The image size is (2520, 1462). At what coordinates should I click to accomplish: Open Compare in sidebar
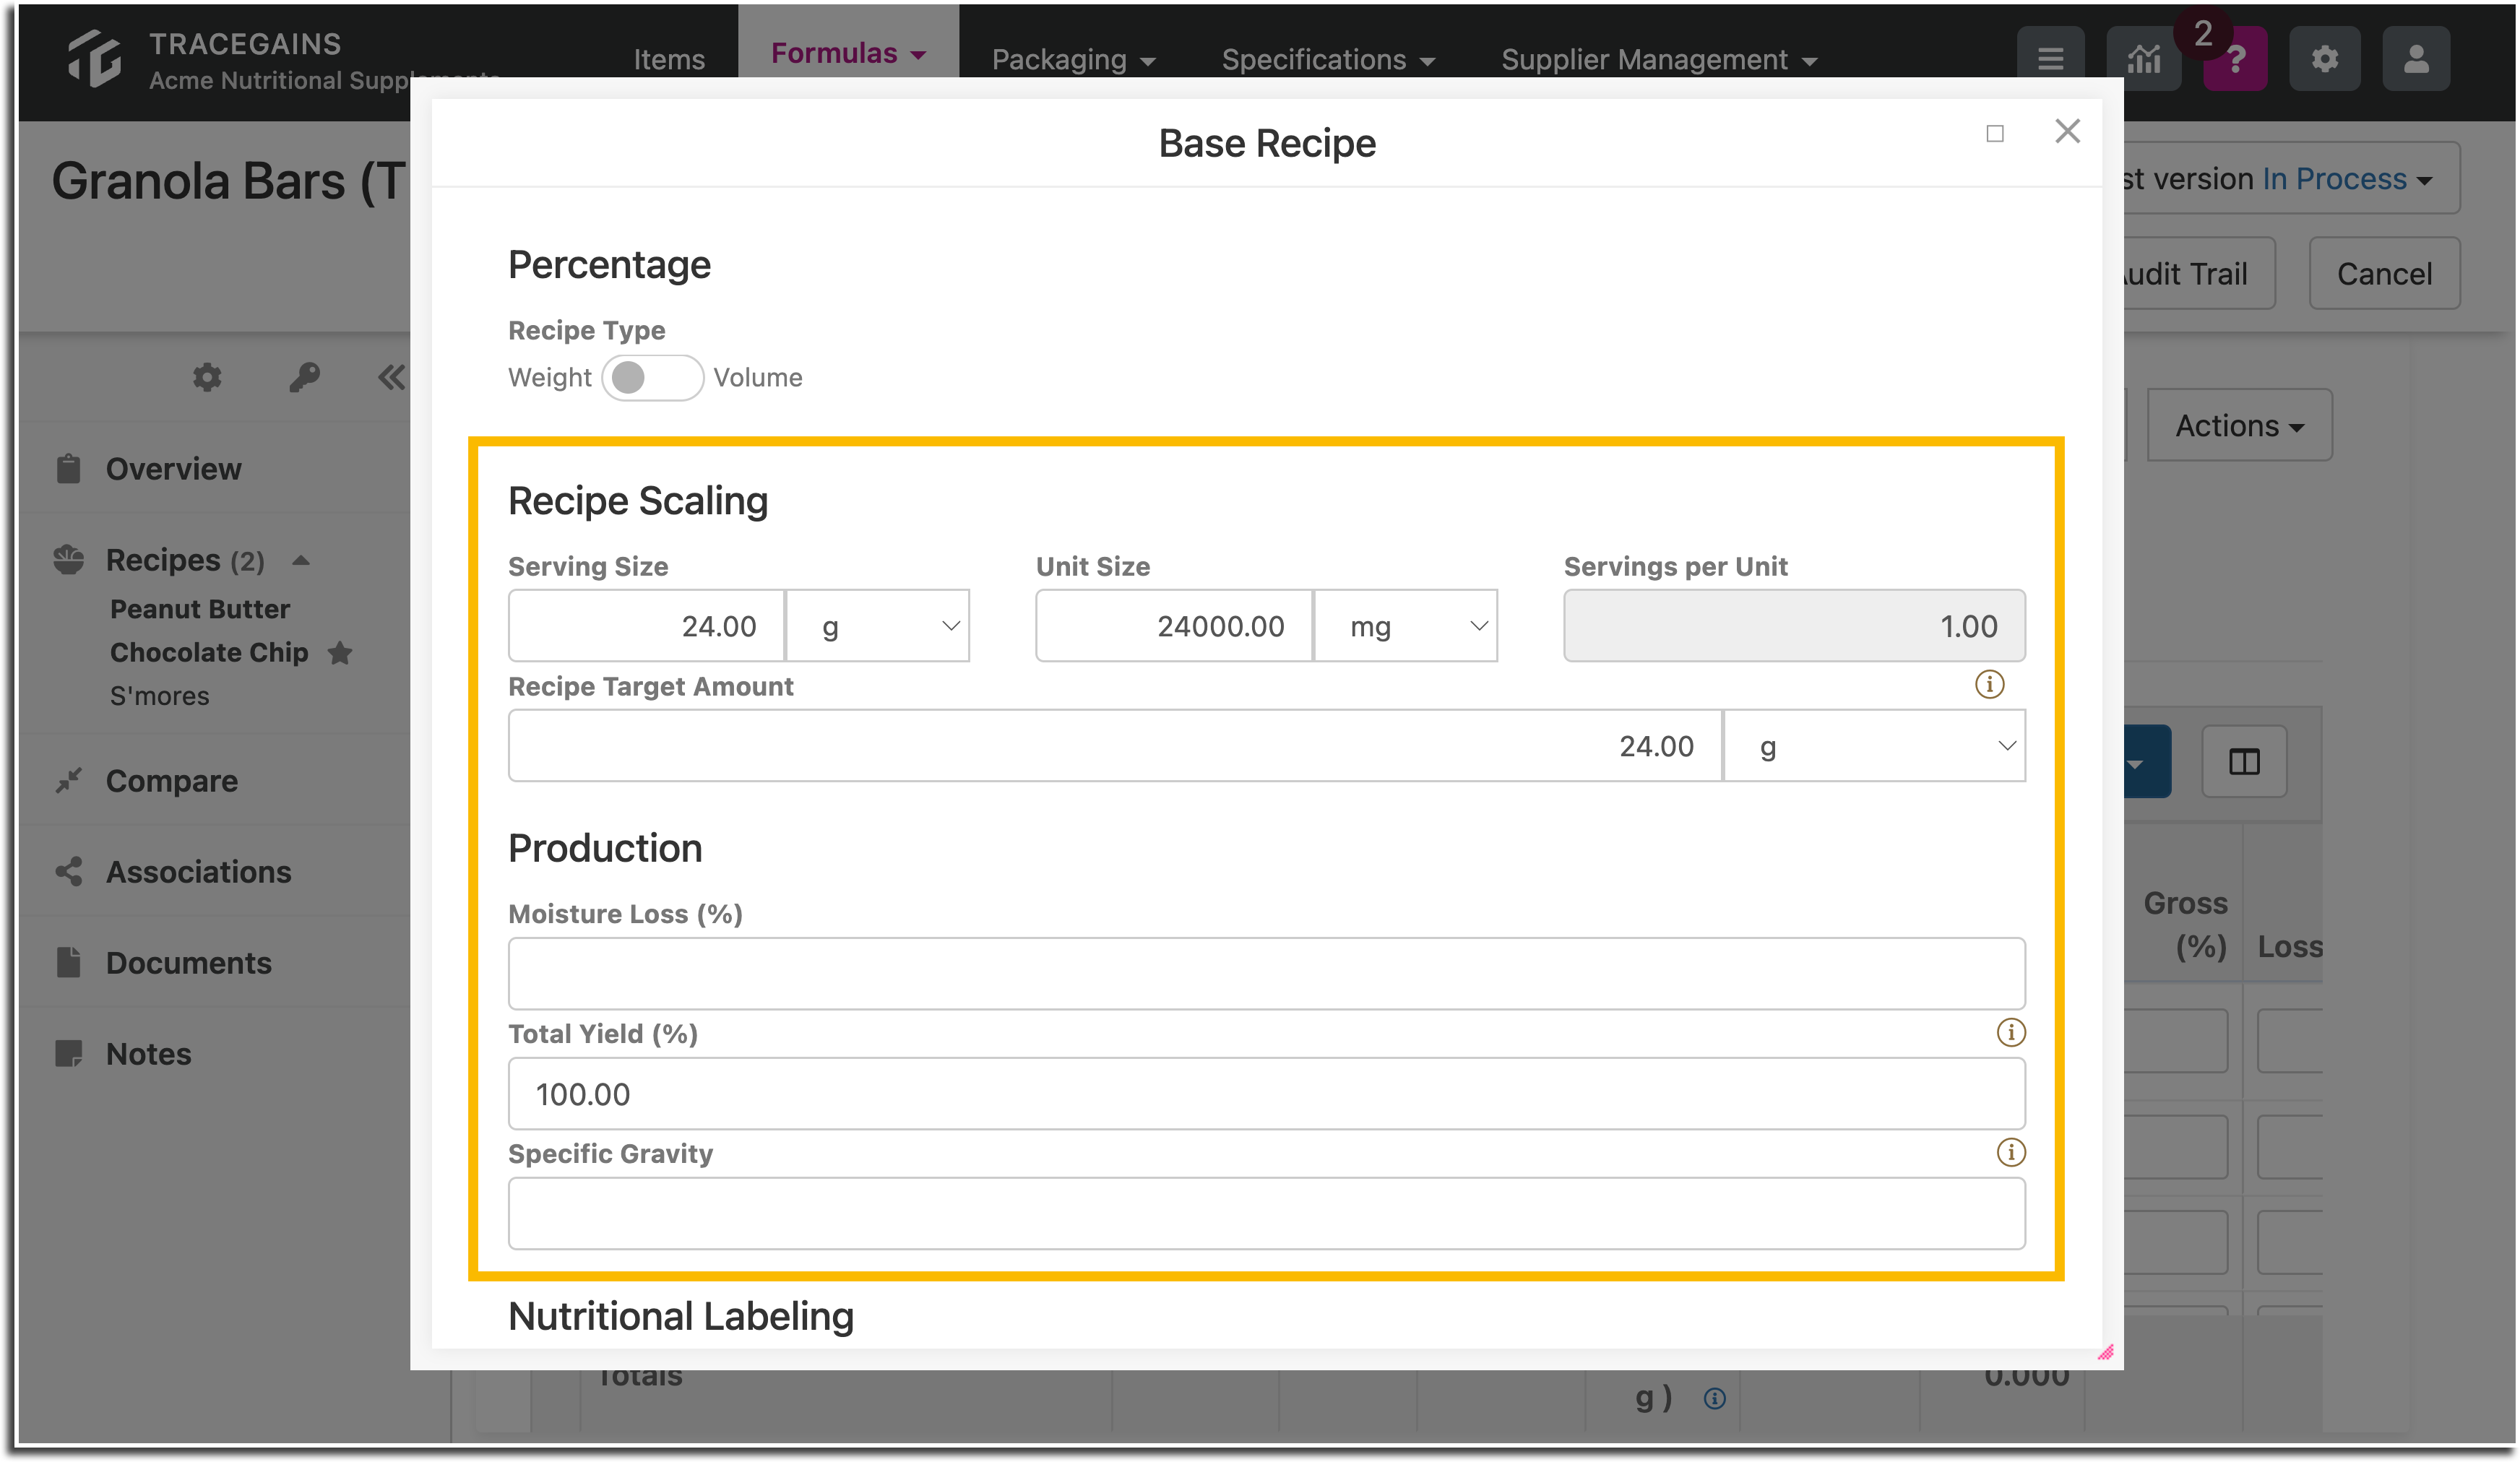click(171, 780)
